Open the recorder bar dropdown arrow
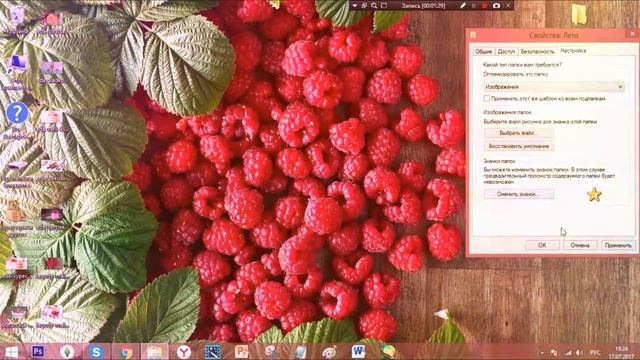 pyautogui.click(x=354, y=6)
